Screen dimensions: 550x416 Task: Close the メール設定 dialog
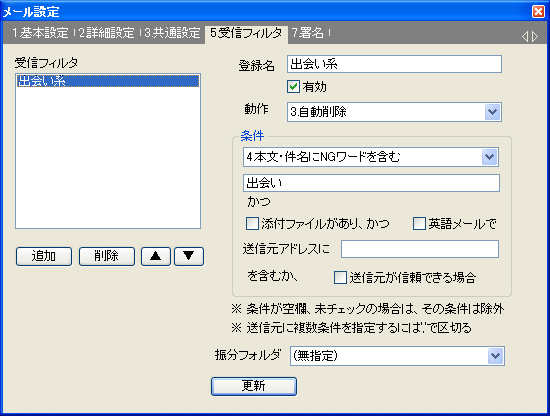[x=538, y=12]
